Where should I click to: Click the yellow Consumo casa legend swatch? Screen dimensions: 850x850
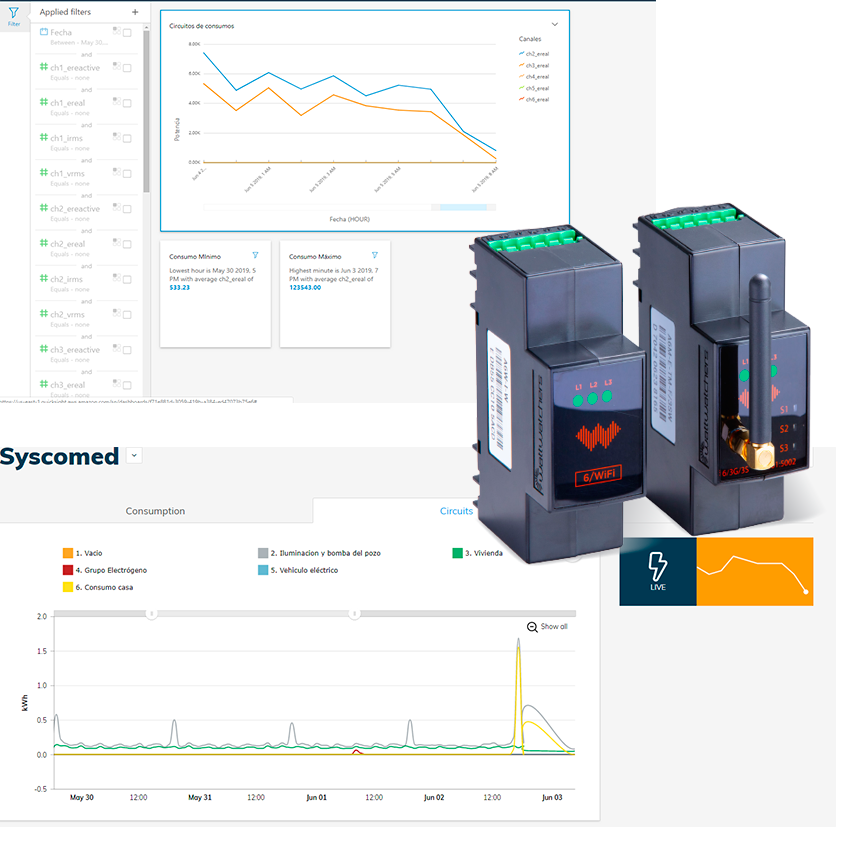[68, 587]
